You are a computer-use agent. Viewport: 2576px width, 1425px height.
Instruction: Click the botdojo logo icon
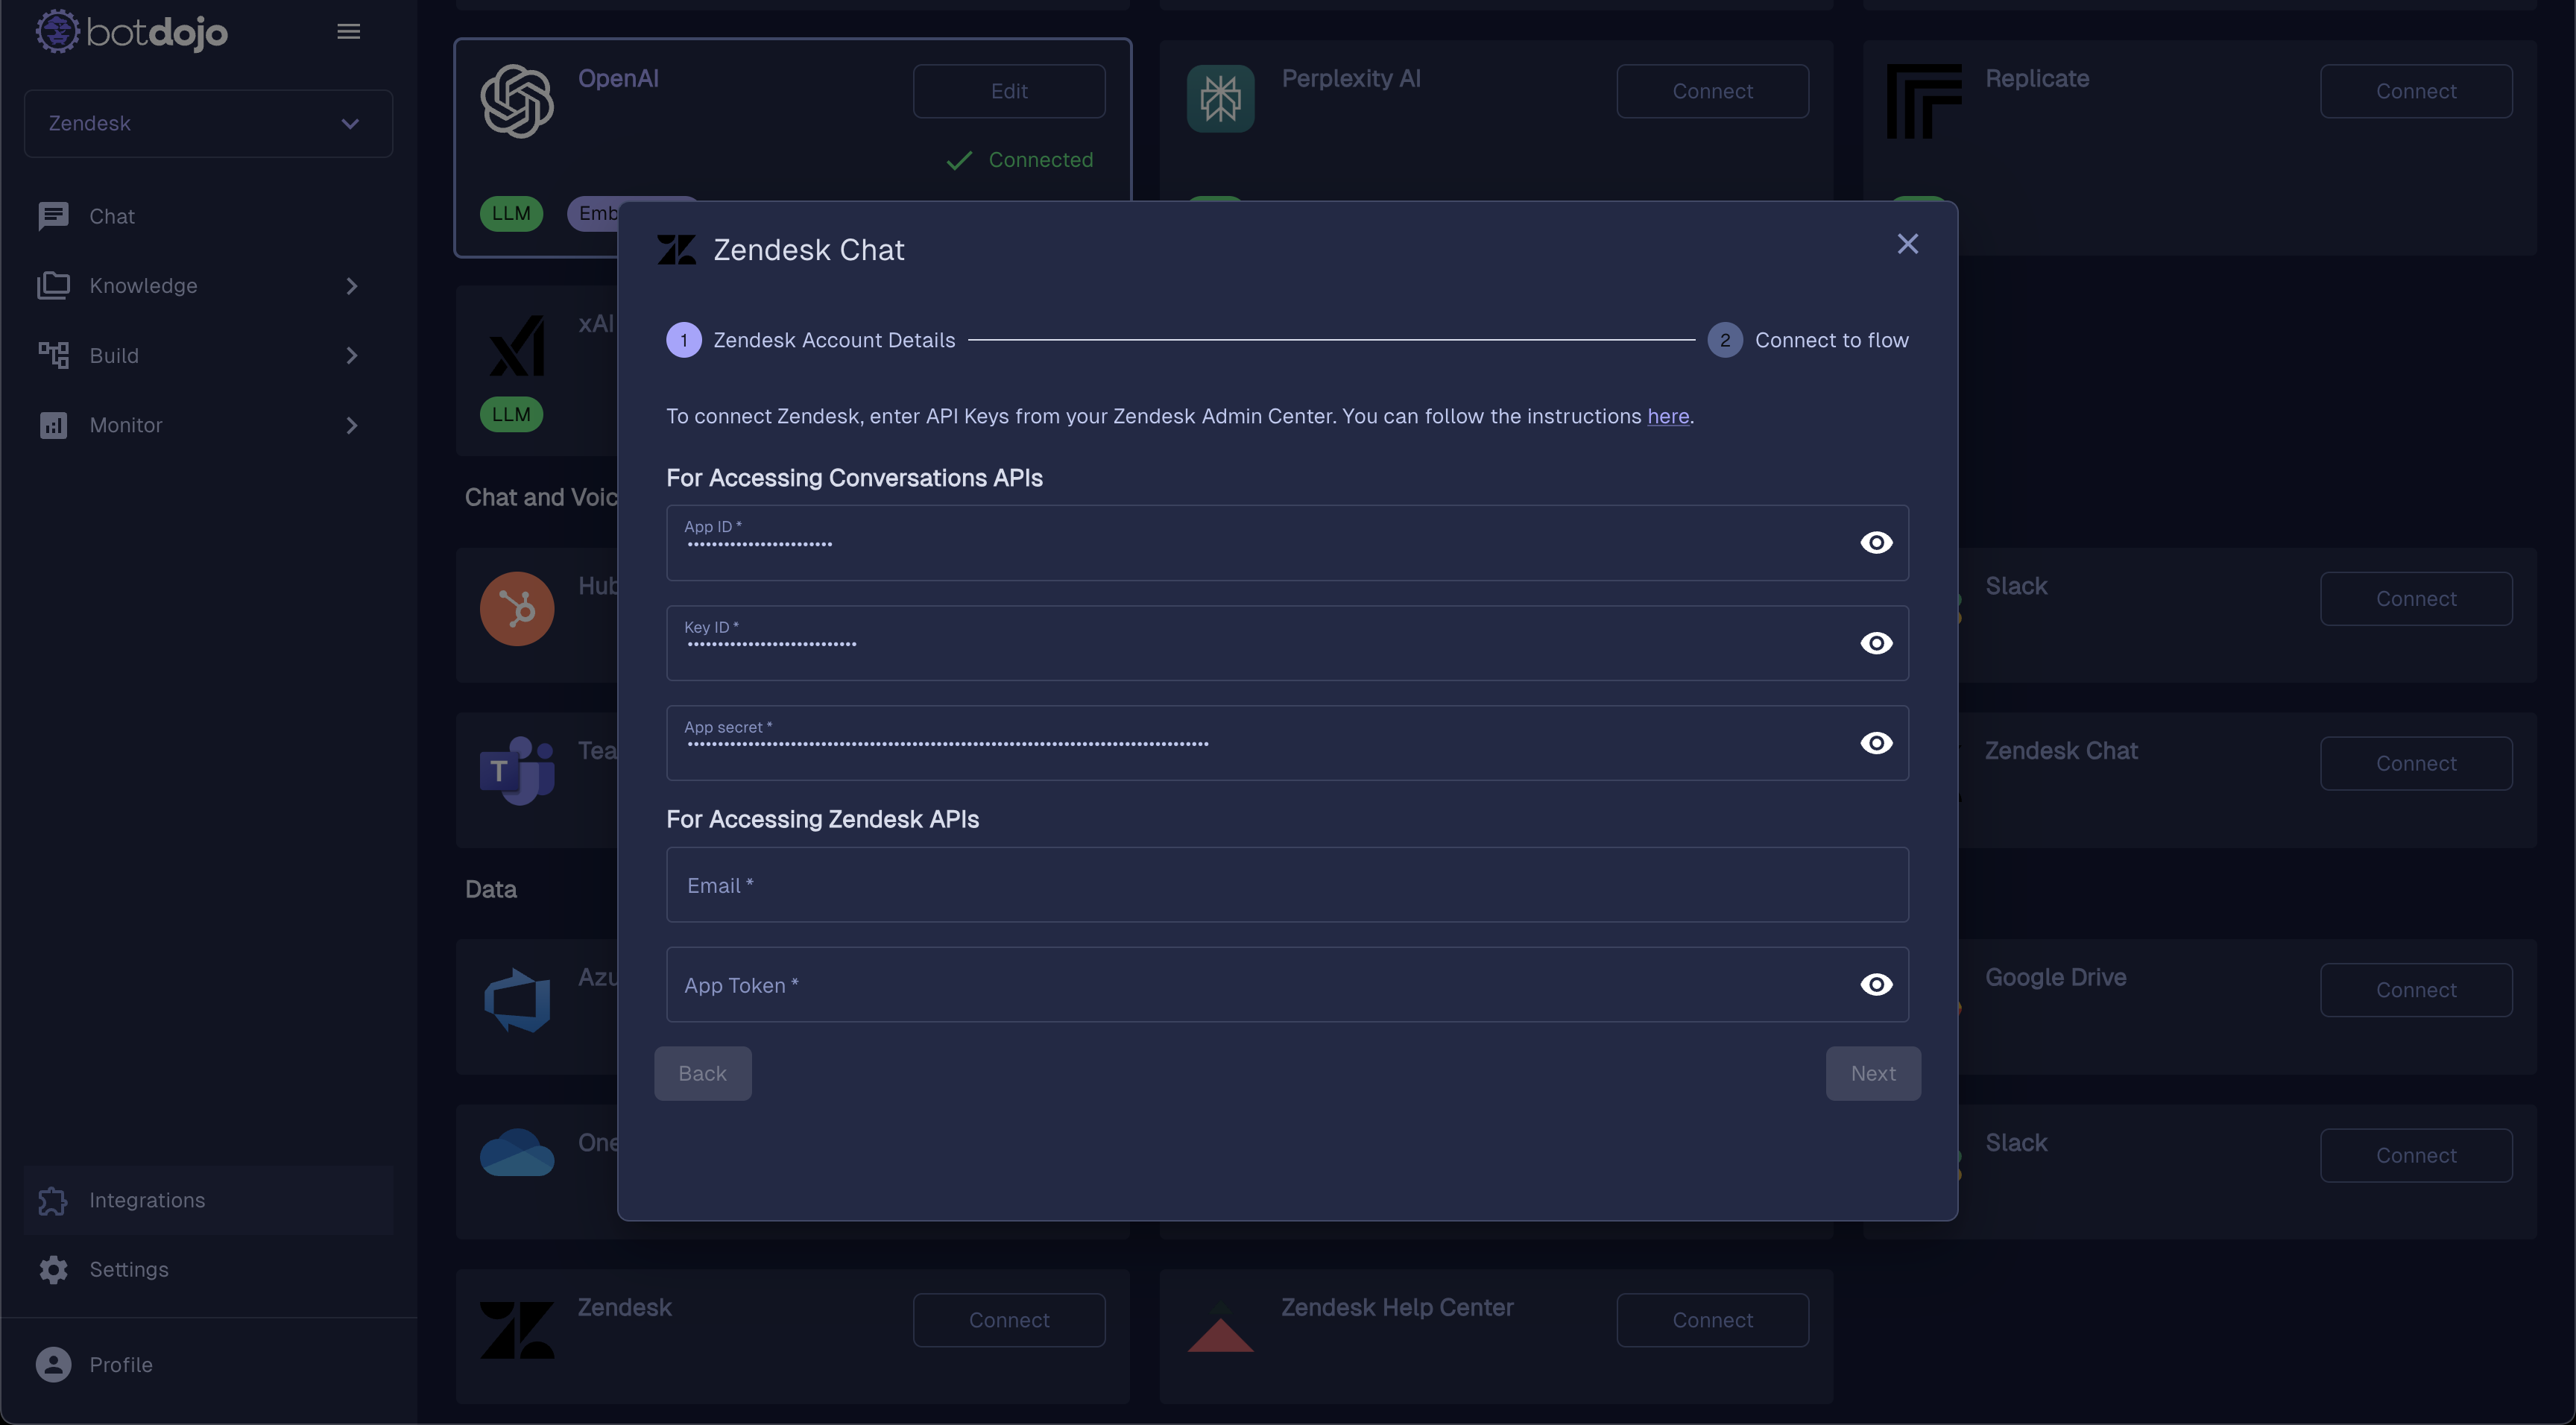(57, 31)
